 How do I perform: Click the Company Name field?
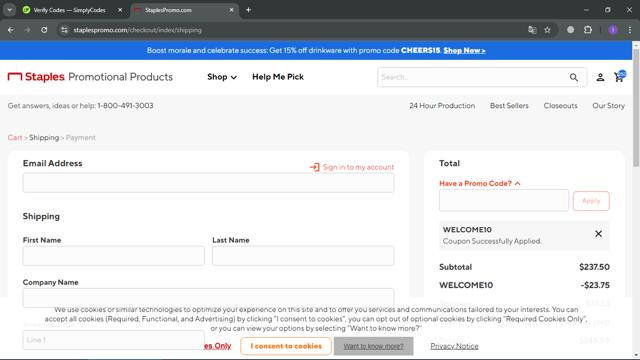[208, 298]
